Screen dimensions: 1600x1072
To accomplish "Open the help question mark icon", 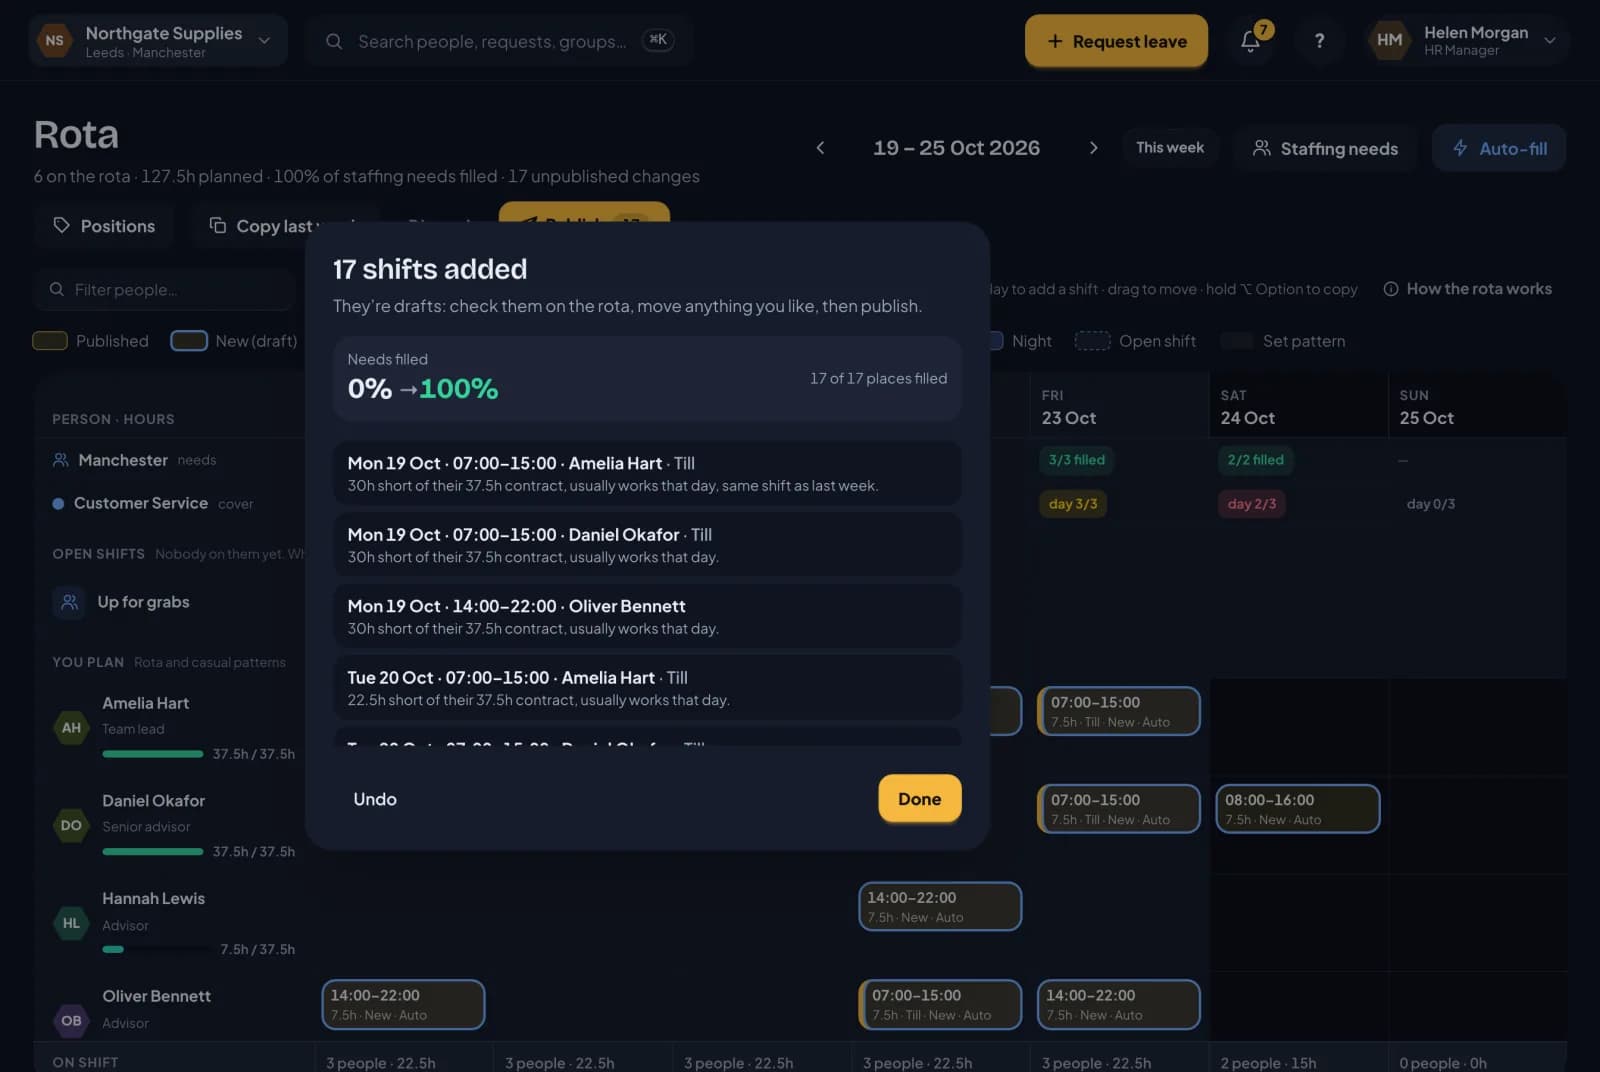I will coord(1319,41).
